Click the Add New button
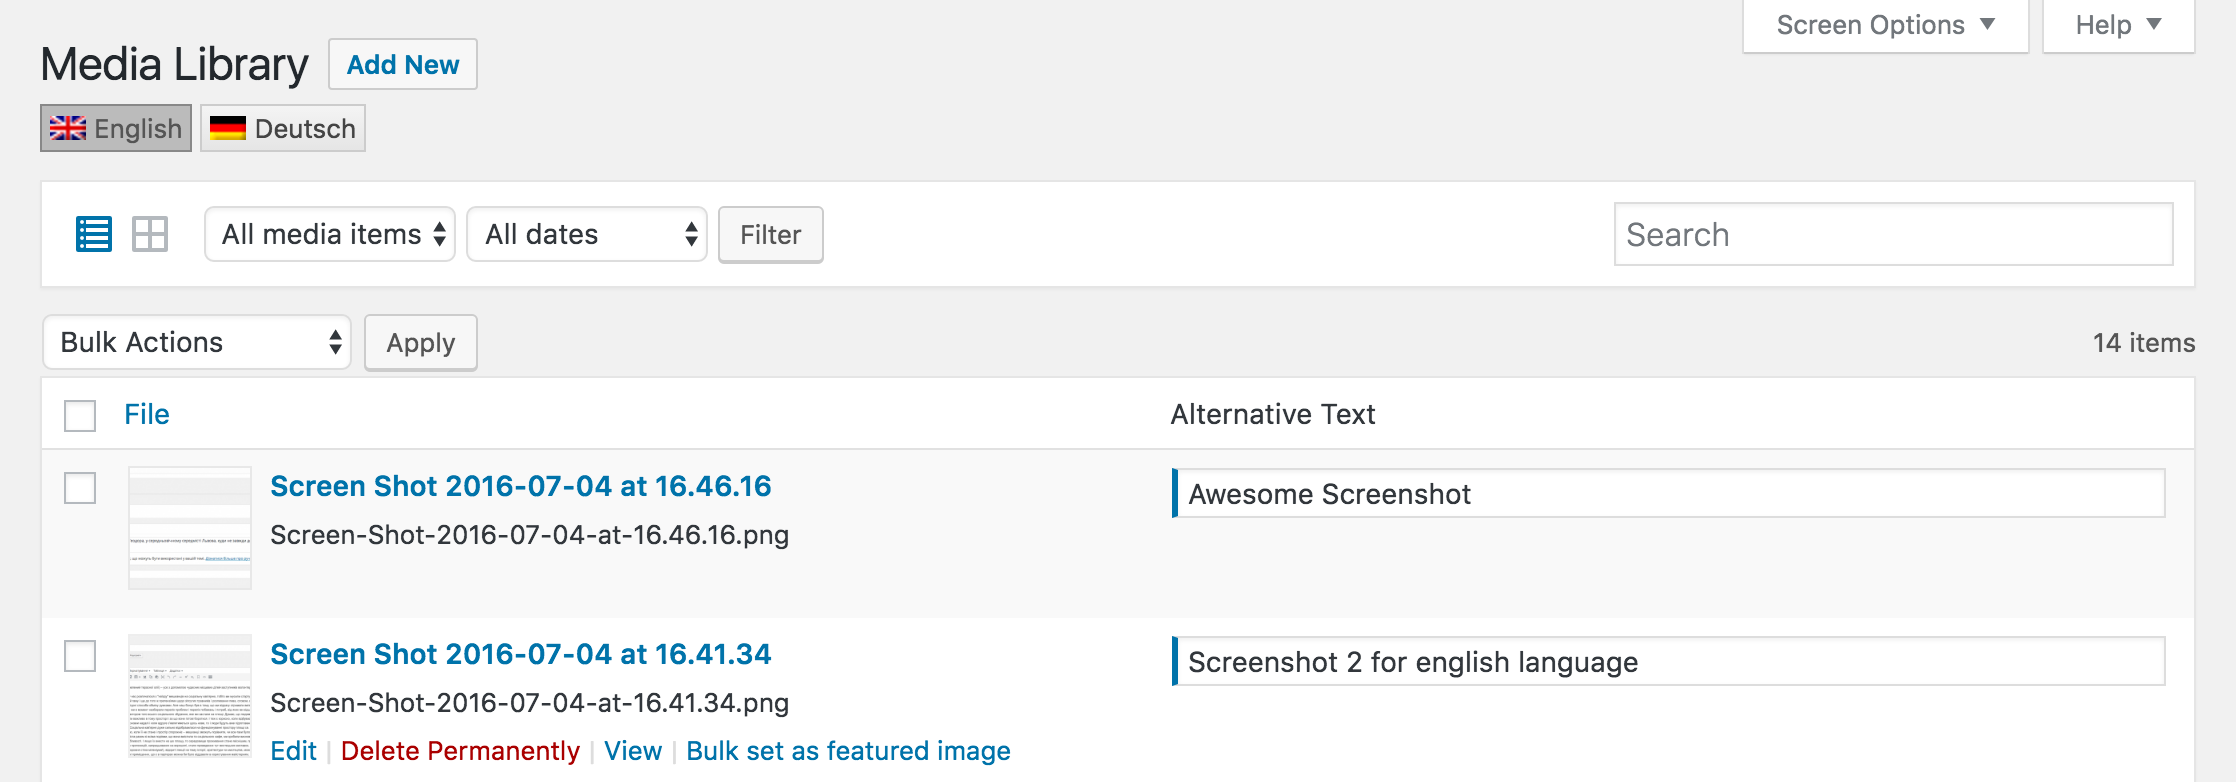 coord(403,64)
